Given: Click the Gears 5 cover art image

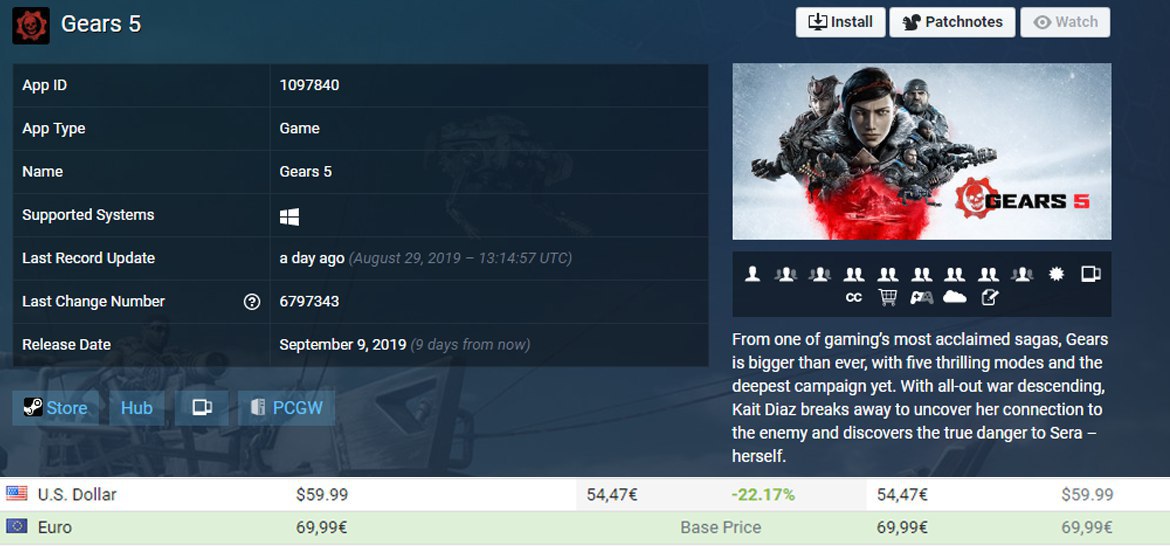Looking at the screenshot, I should point(922,151).
